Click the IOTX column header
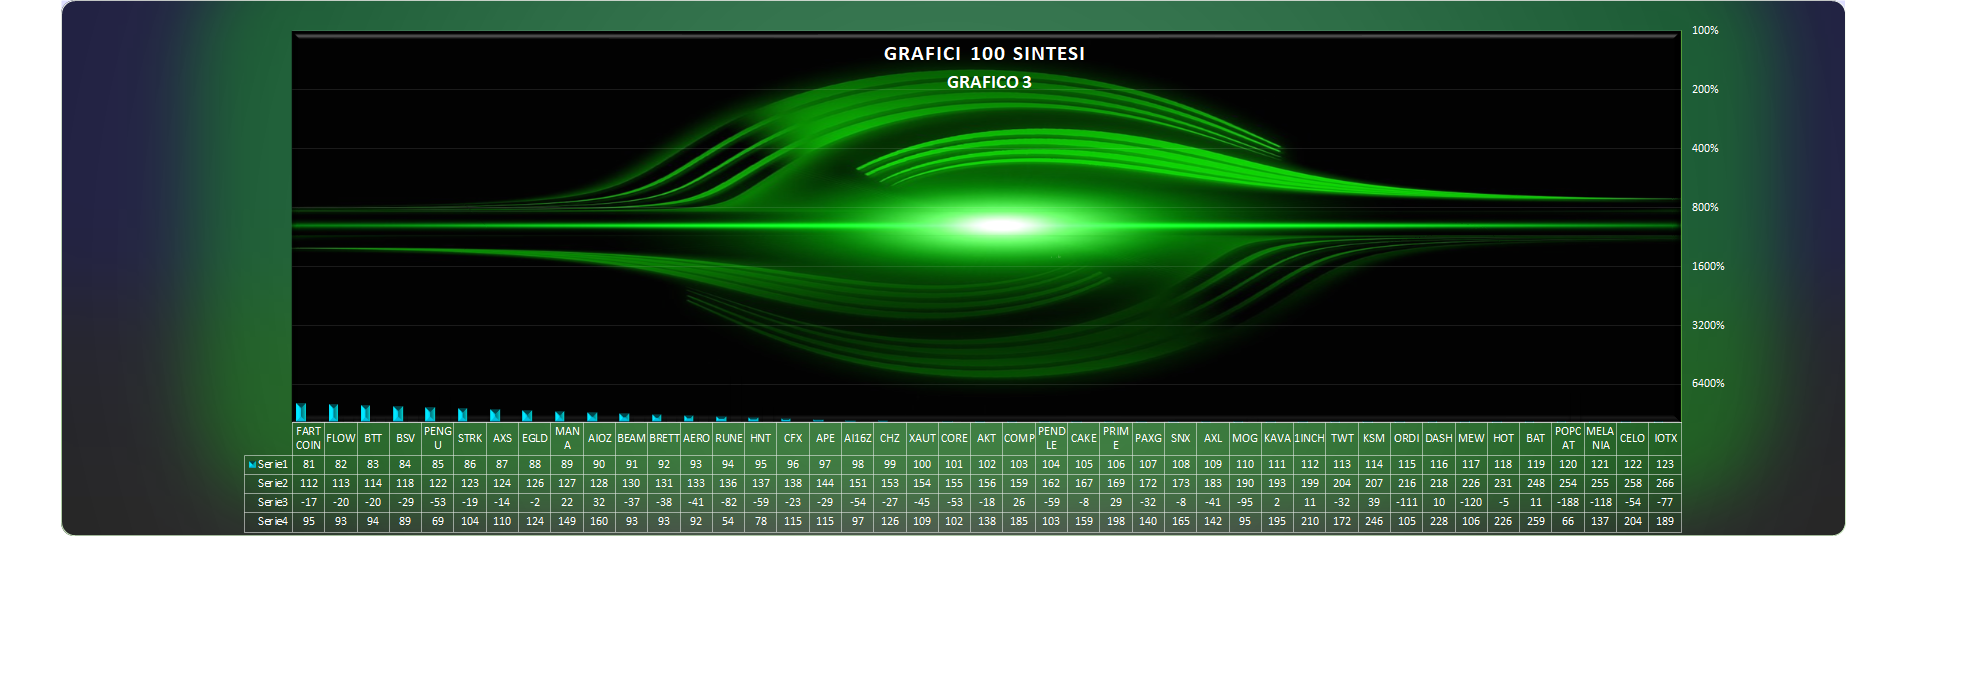Image resolution: width=1970 pixels, height=674 pixels. point(1665,439)
